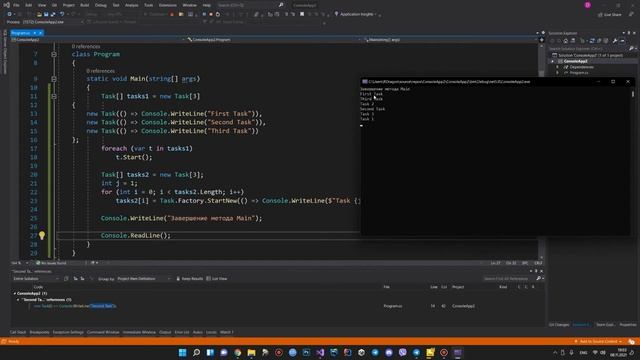Collapse the Main method code block

click(54, 79)
